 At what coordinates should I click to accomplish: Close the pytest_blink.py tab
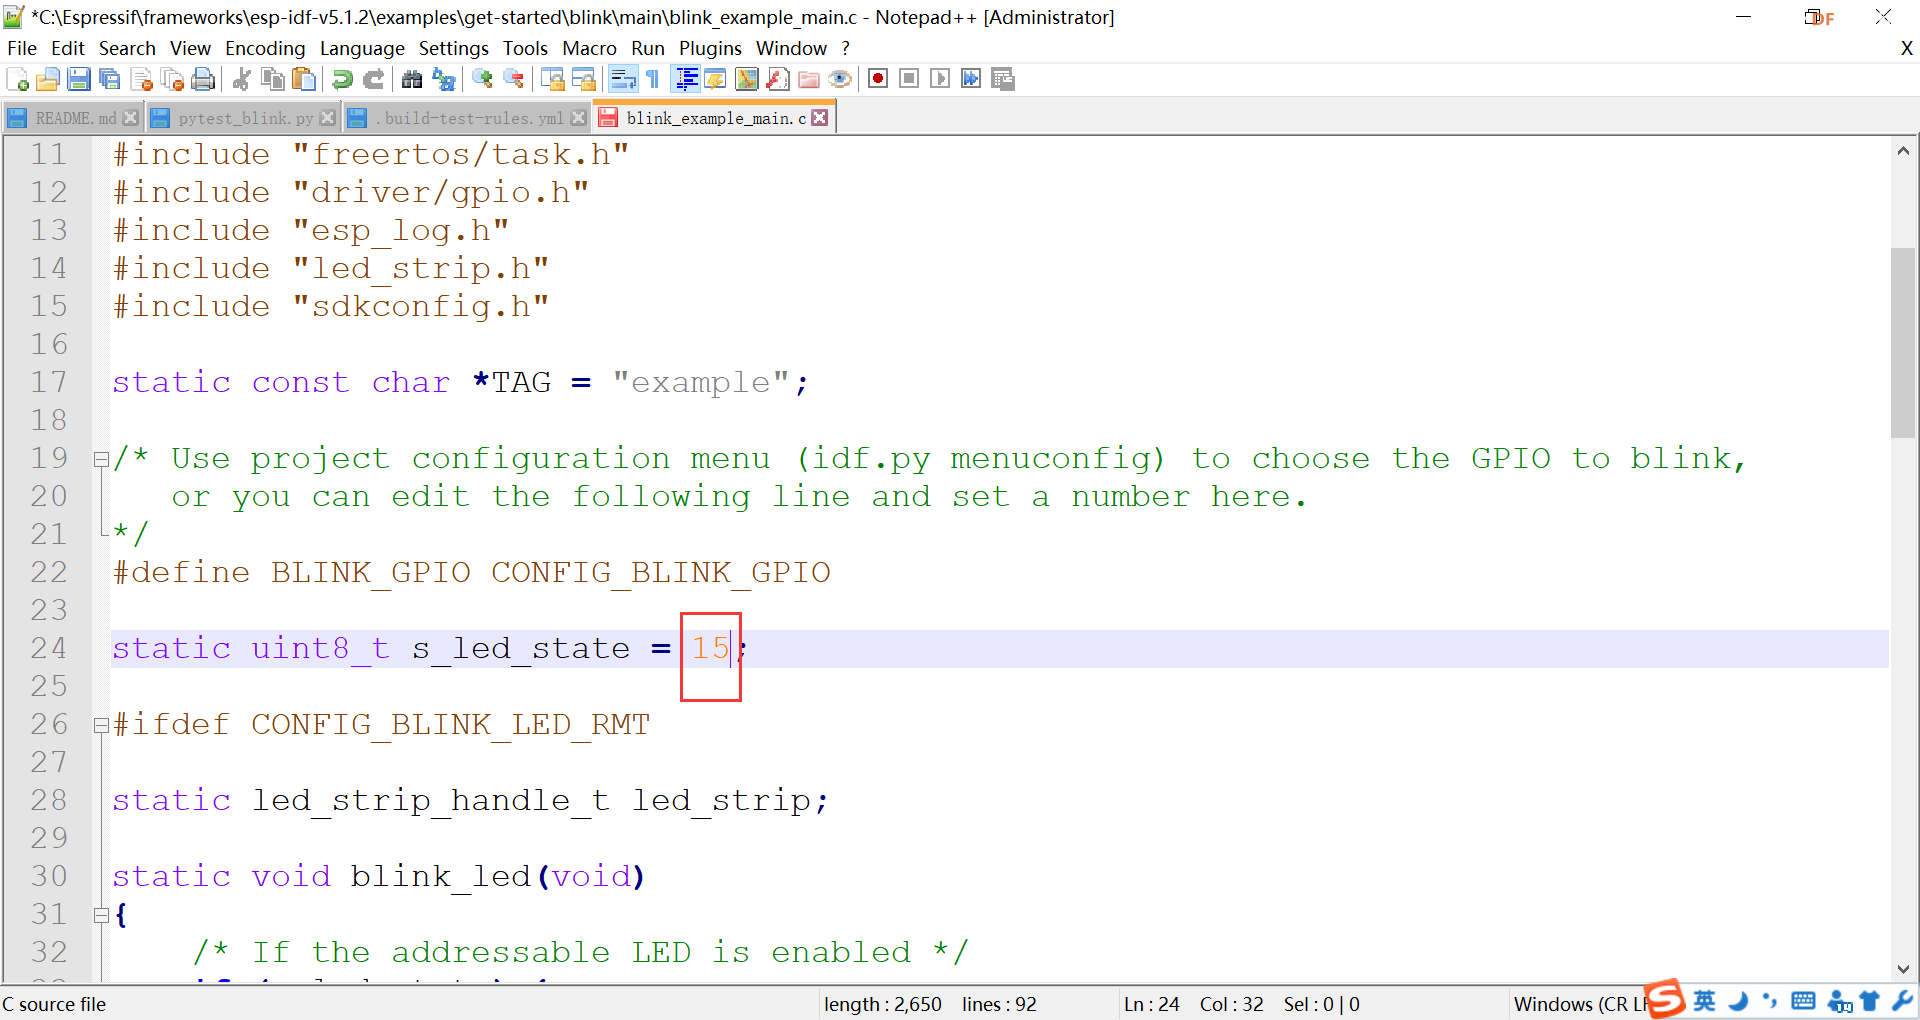coord(328,118)
